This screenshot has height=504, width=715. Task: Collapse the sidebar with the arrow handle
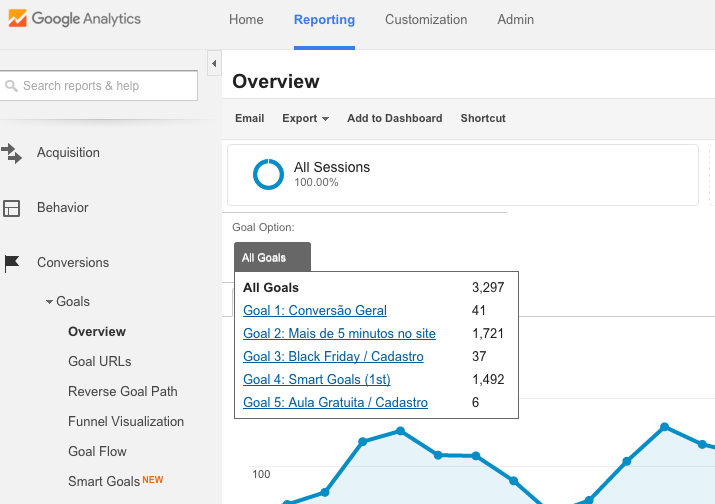[214, 64]
